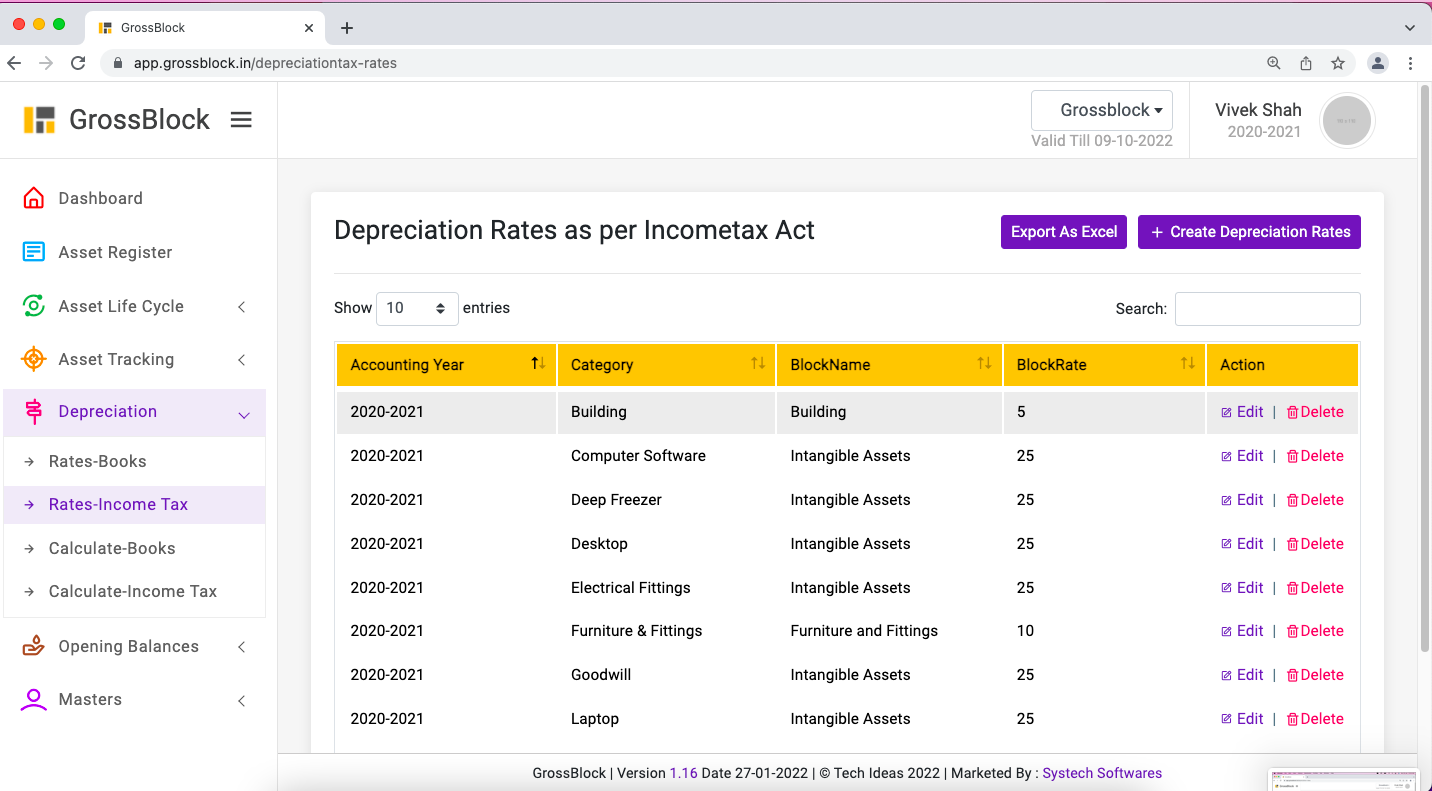Click the hamburger menu icon beside GrossBlock
Image resolution: width=1432 pixels, height=791 pixels.
(241, 120)
